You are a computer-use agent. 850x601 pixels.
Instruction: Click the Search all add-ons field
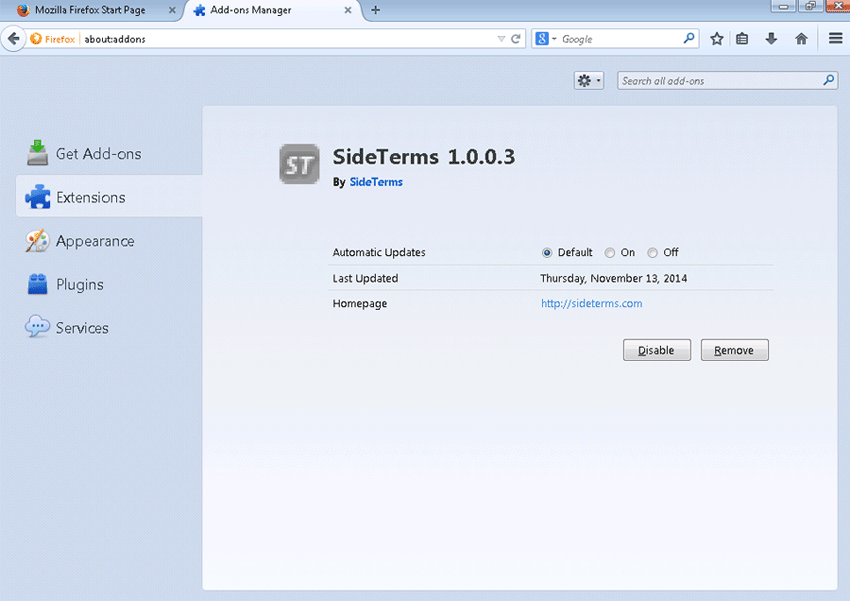[x=718, y=81]
